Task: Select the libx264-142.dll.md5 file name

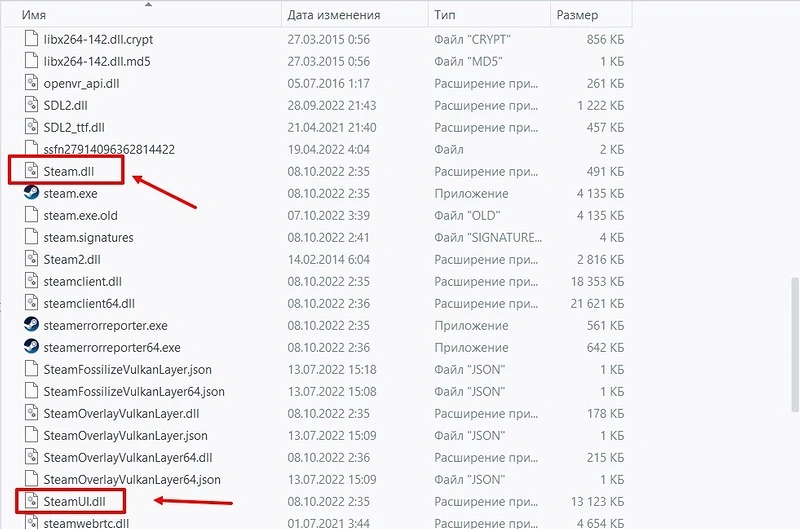Action: pos(97,61)
